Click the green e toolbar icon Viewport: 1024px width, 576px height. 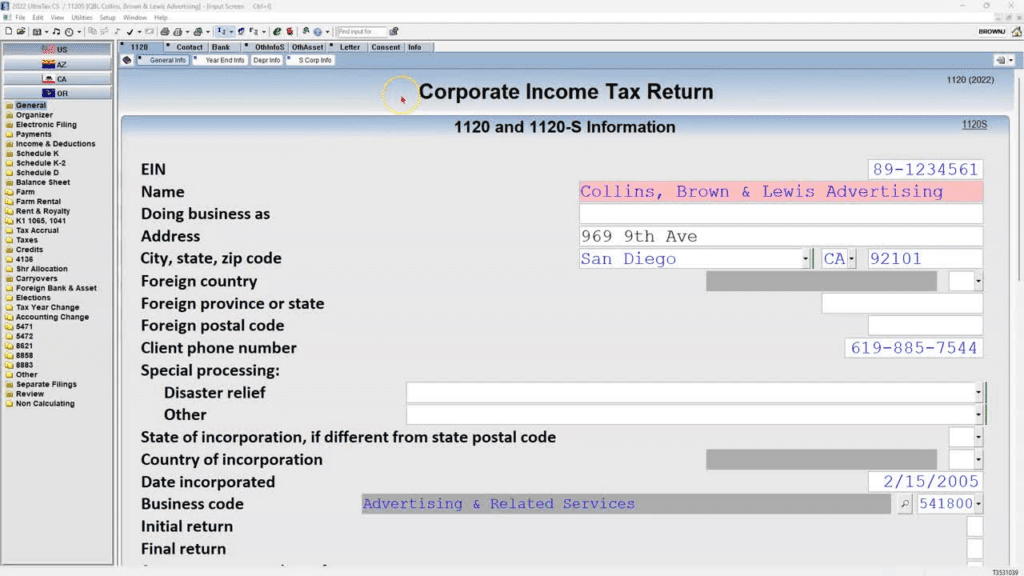(277, 31)
